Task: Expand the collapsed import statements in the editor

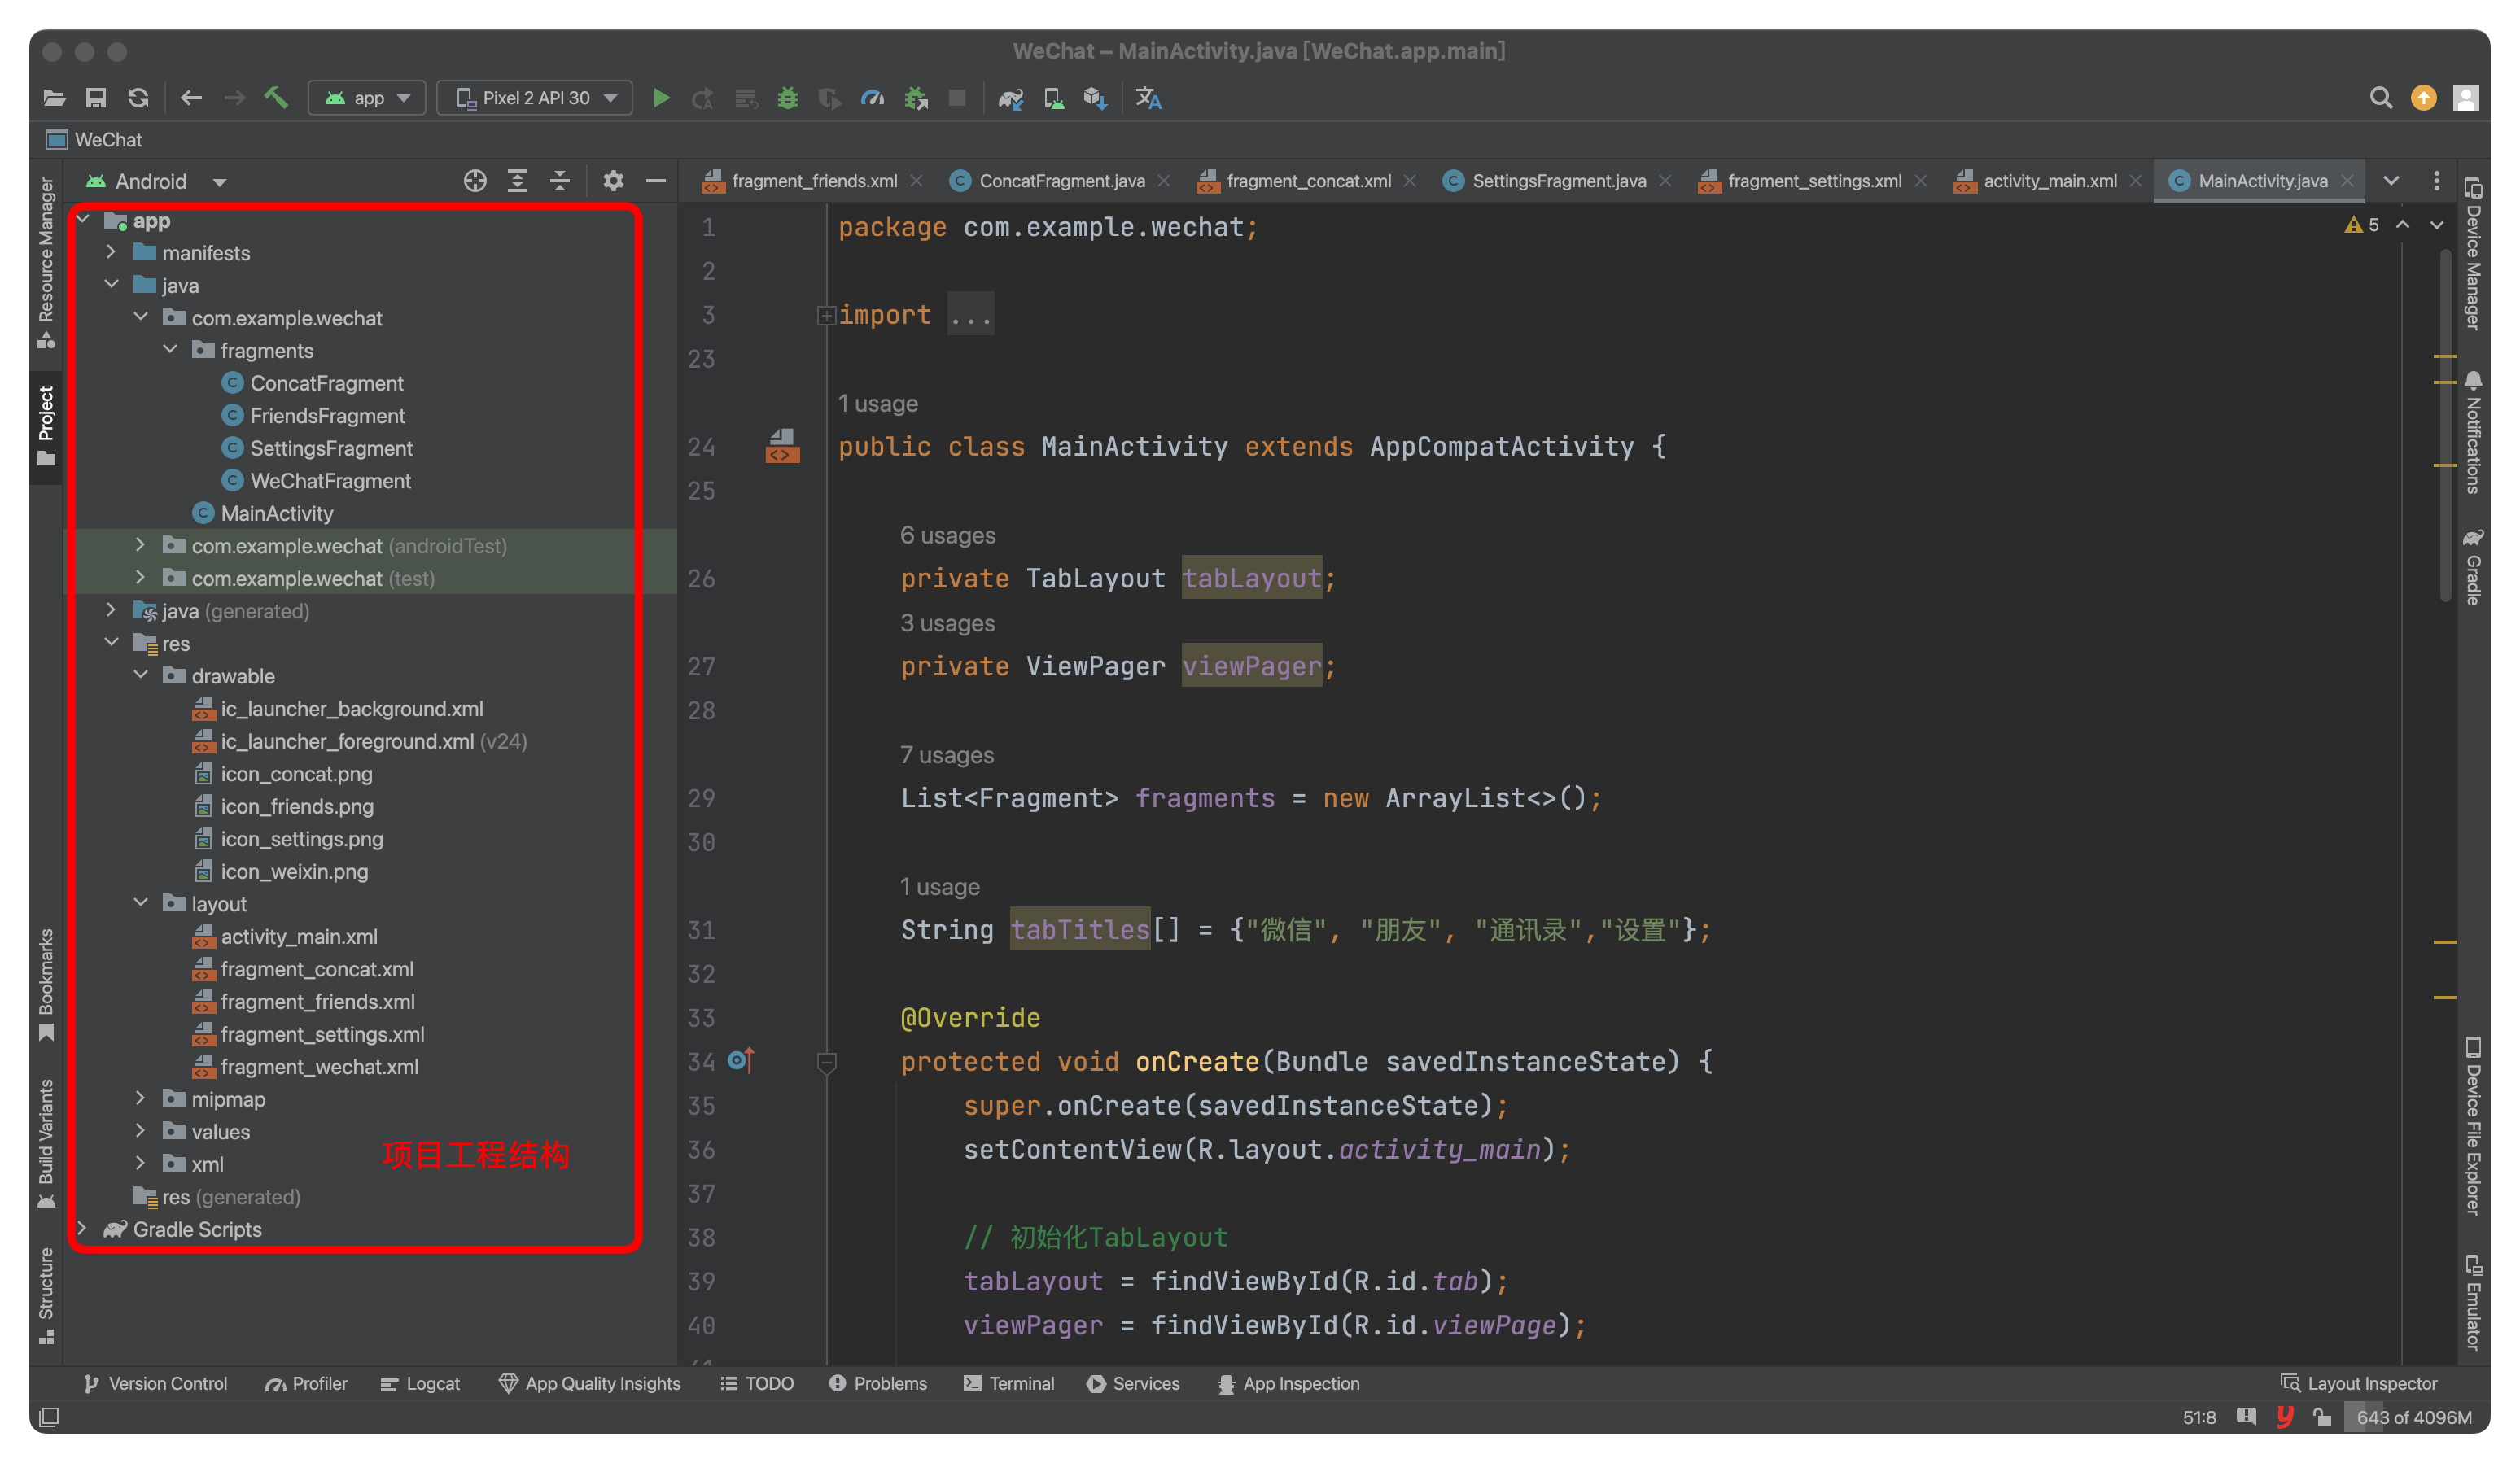Action: coord(828,315)
